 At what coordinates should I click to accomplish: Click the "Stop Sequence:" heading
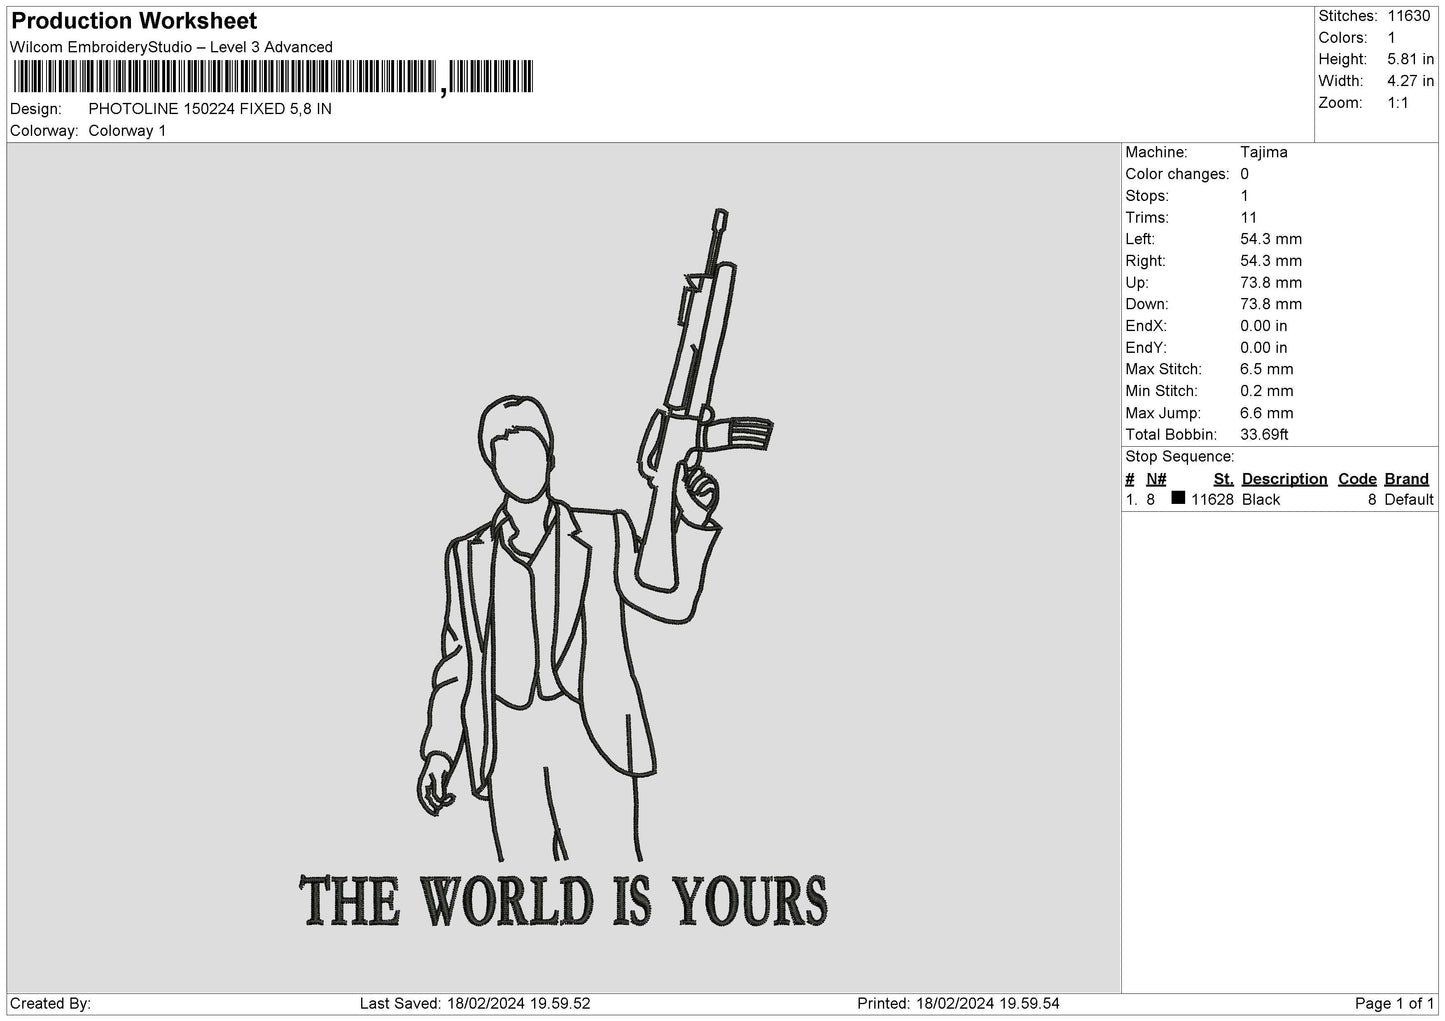1180,457
